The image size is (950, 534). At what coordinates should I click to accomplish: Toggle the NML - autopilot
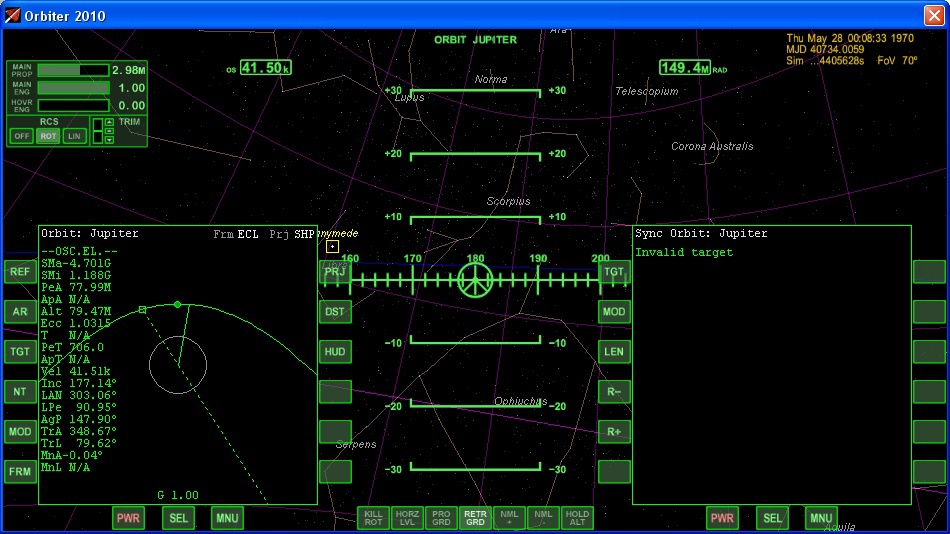click(543, 518)
